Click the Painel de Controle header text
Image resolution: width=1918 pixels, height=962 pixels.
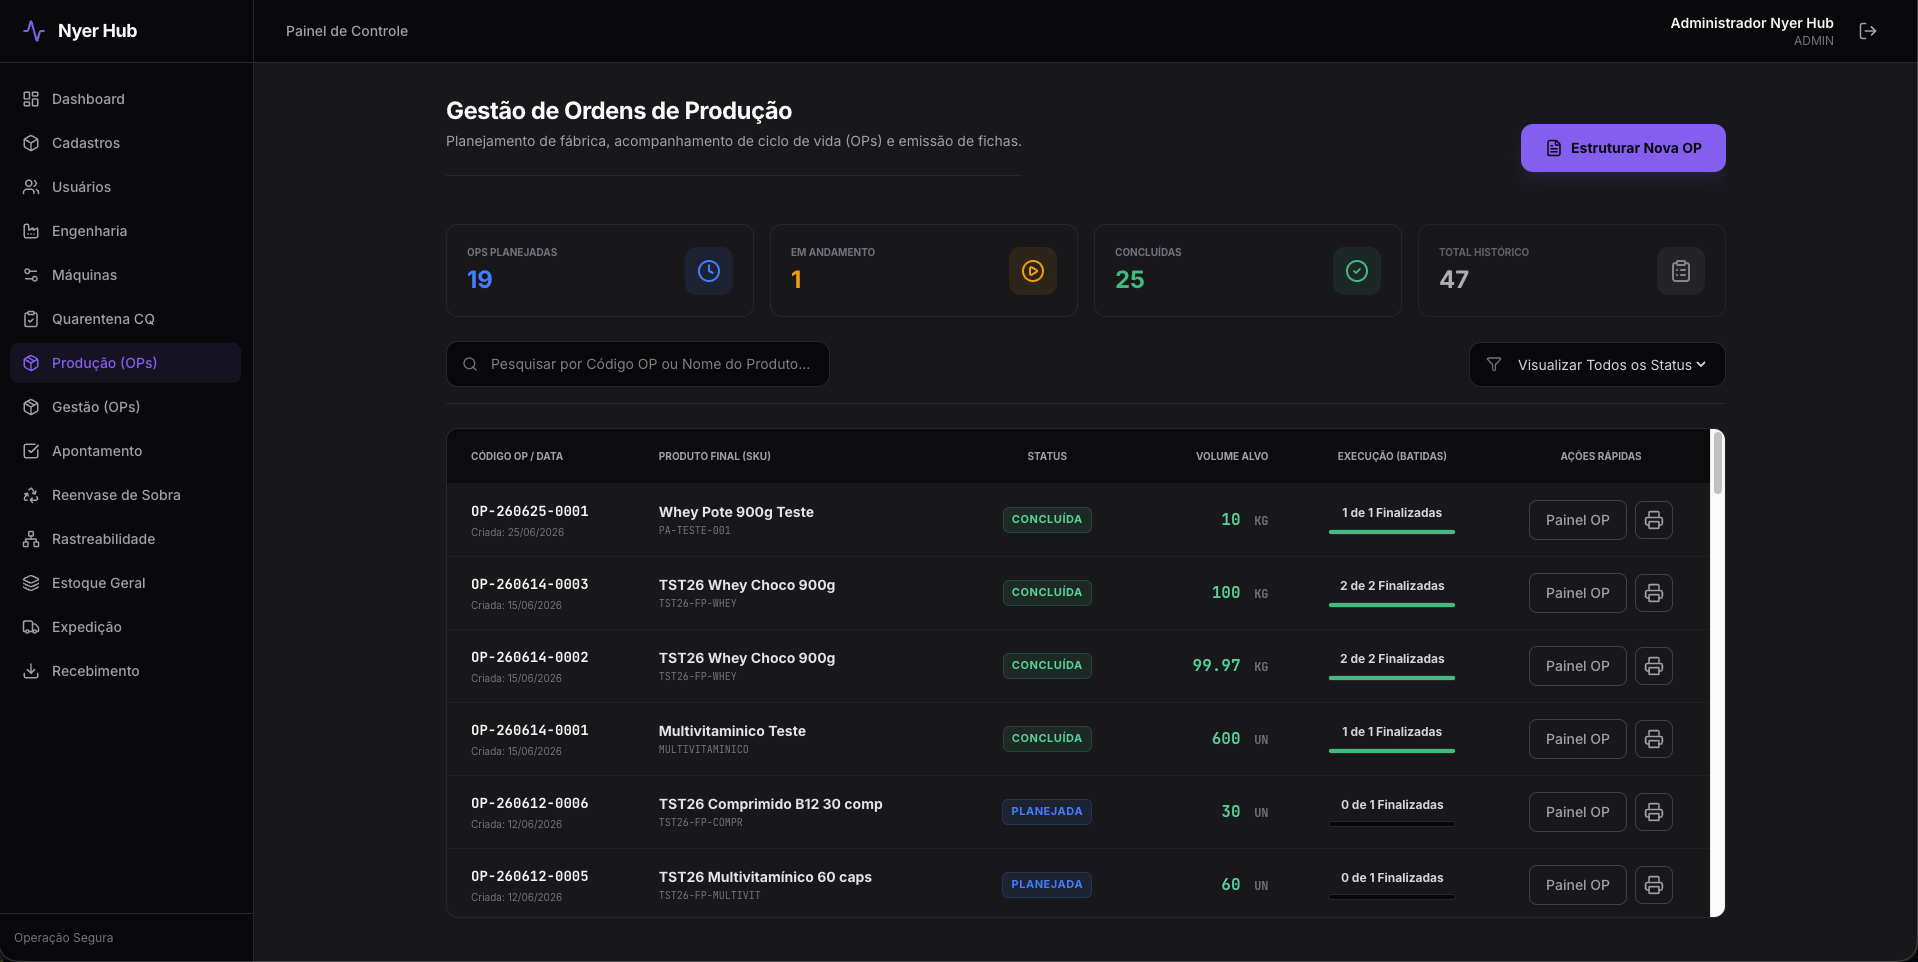[x=347, y=31]
